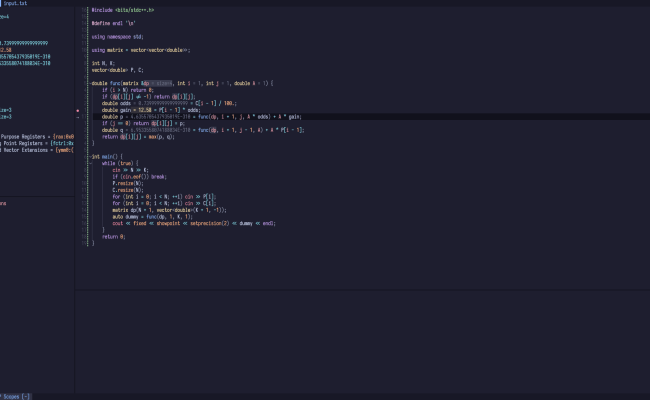Collapse the fold at 'double func'
Screen dimensions: 650x400
[x=90, y=83]
